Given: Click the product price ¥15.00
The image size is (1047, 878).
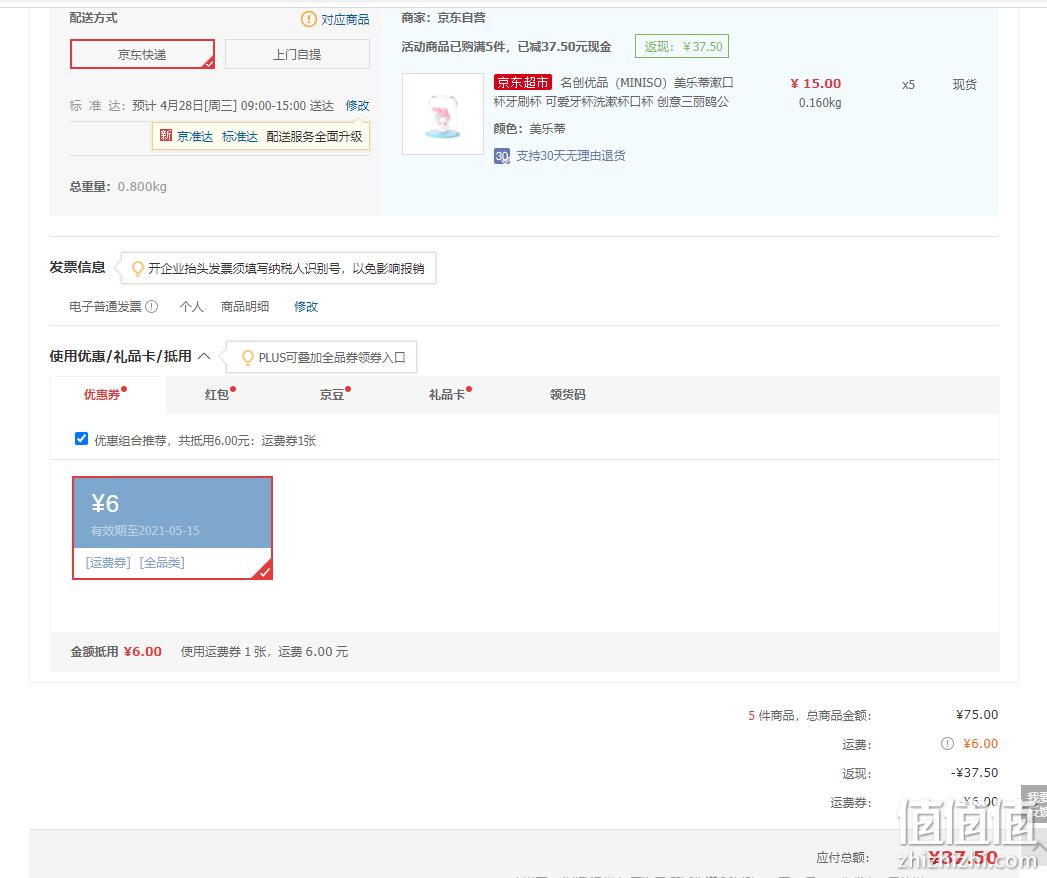Looking at the screenshot, I should (x=815, y=83).
